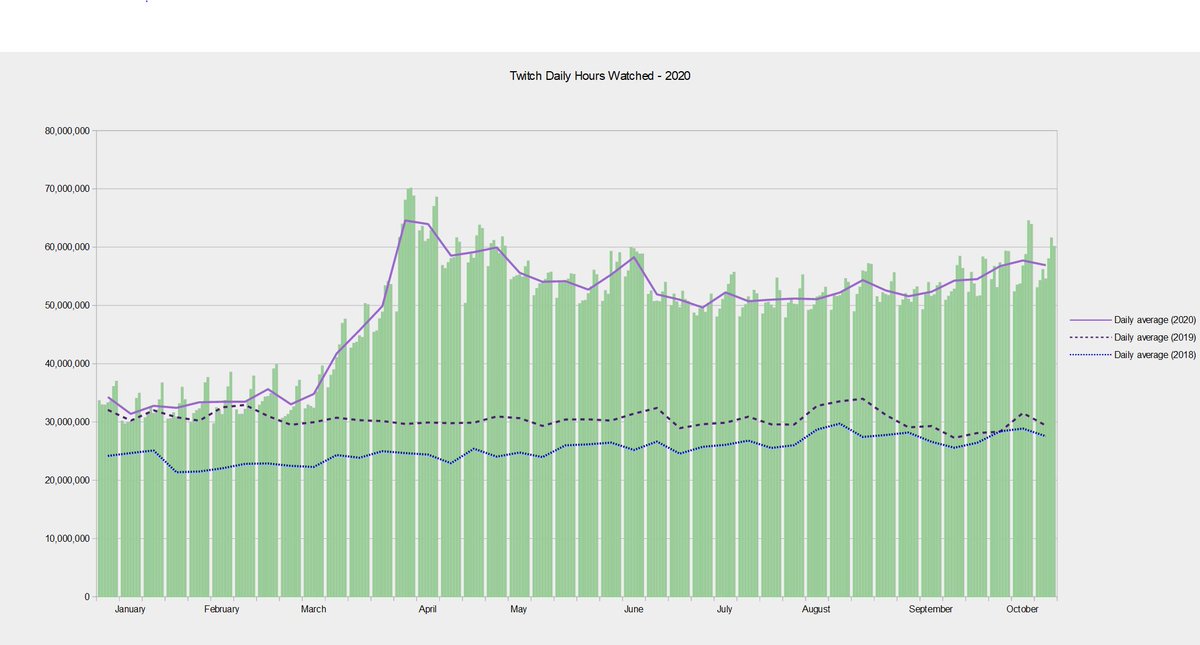This screenshot has width=1200, height=645.
Task: Click the September x-axis label
Action: pos(930,609)
